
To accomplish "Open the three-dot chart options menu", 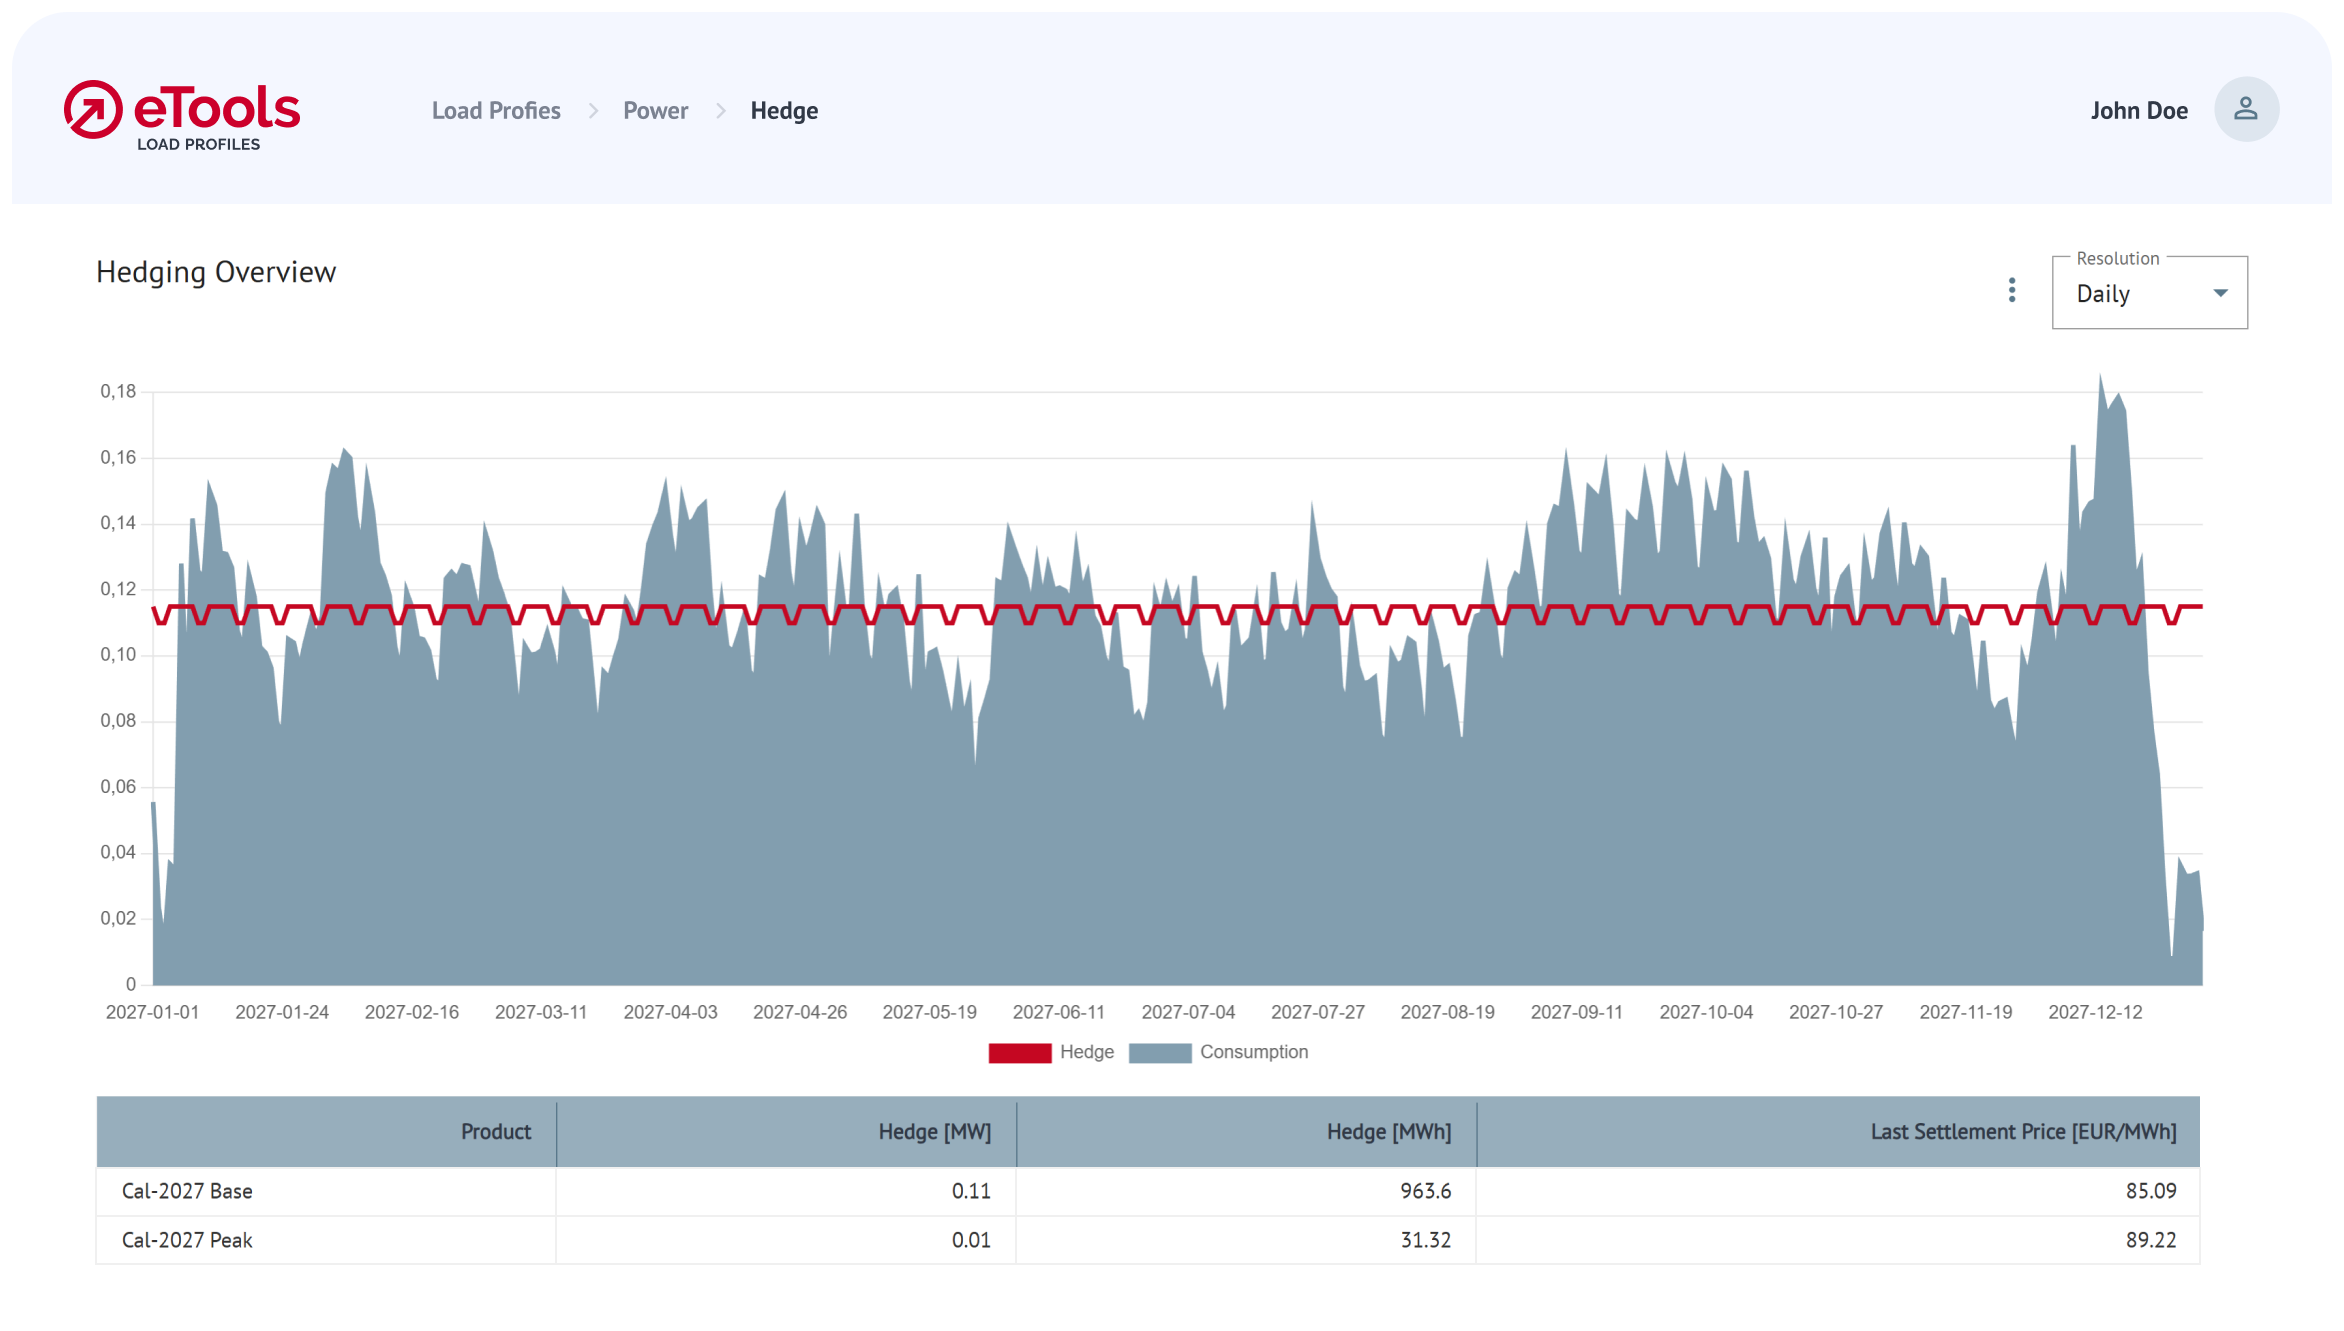I will click(x=2012, y=290).
